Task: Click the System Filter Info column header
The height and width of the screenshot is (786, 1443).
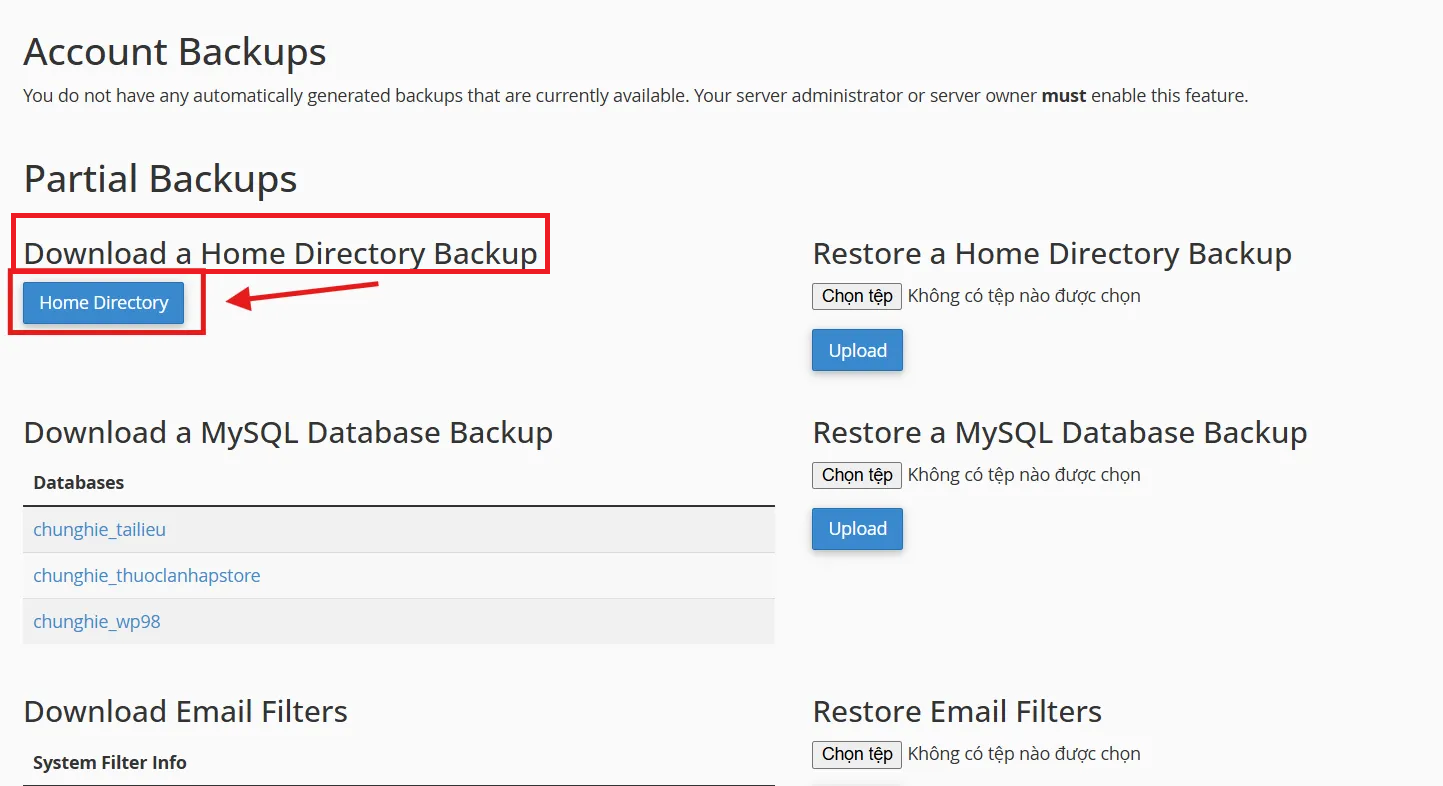Action: coord(109,763)
